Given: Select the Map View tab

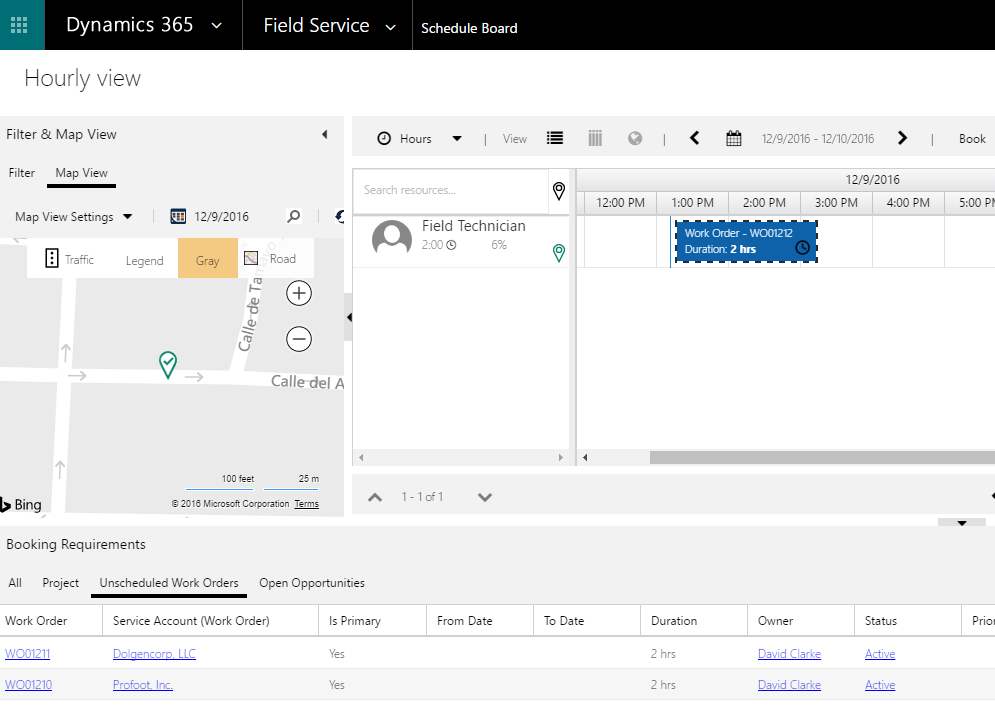Looking at the screenshot, I should click(81, 173).
